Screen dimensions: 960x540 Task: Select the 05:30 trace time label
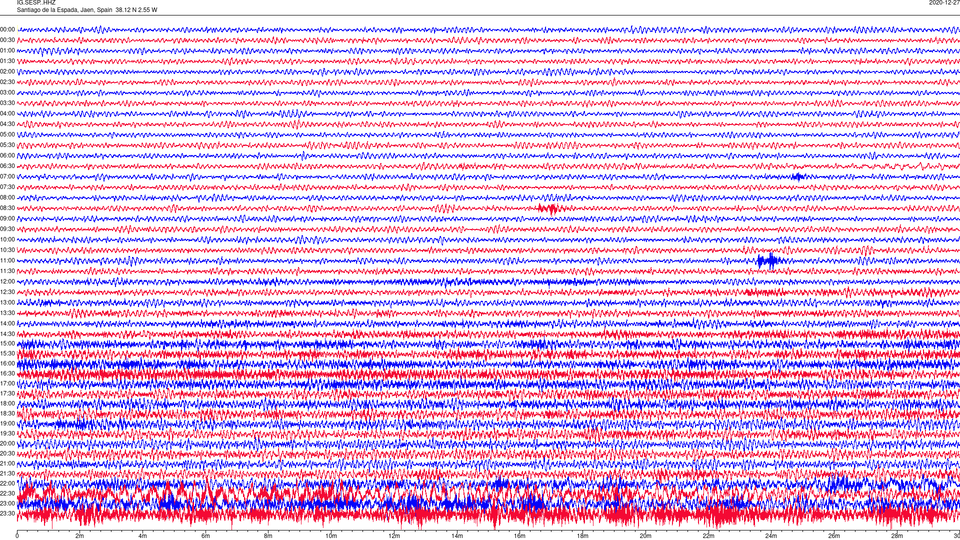(7, 144)
